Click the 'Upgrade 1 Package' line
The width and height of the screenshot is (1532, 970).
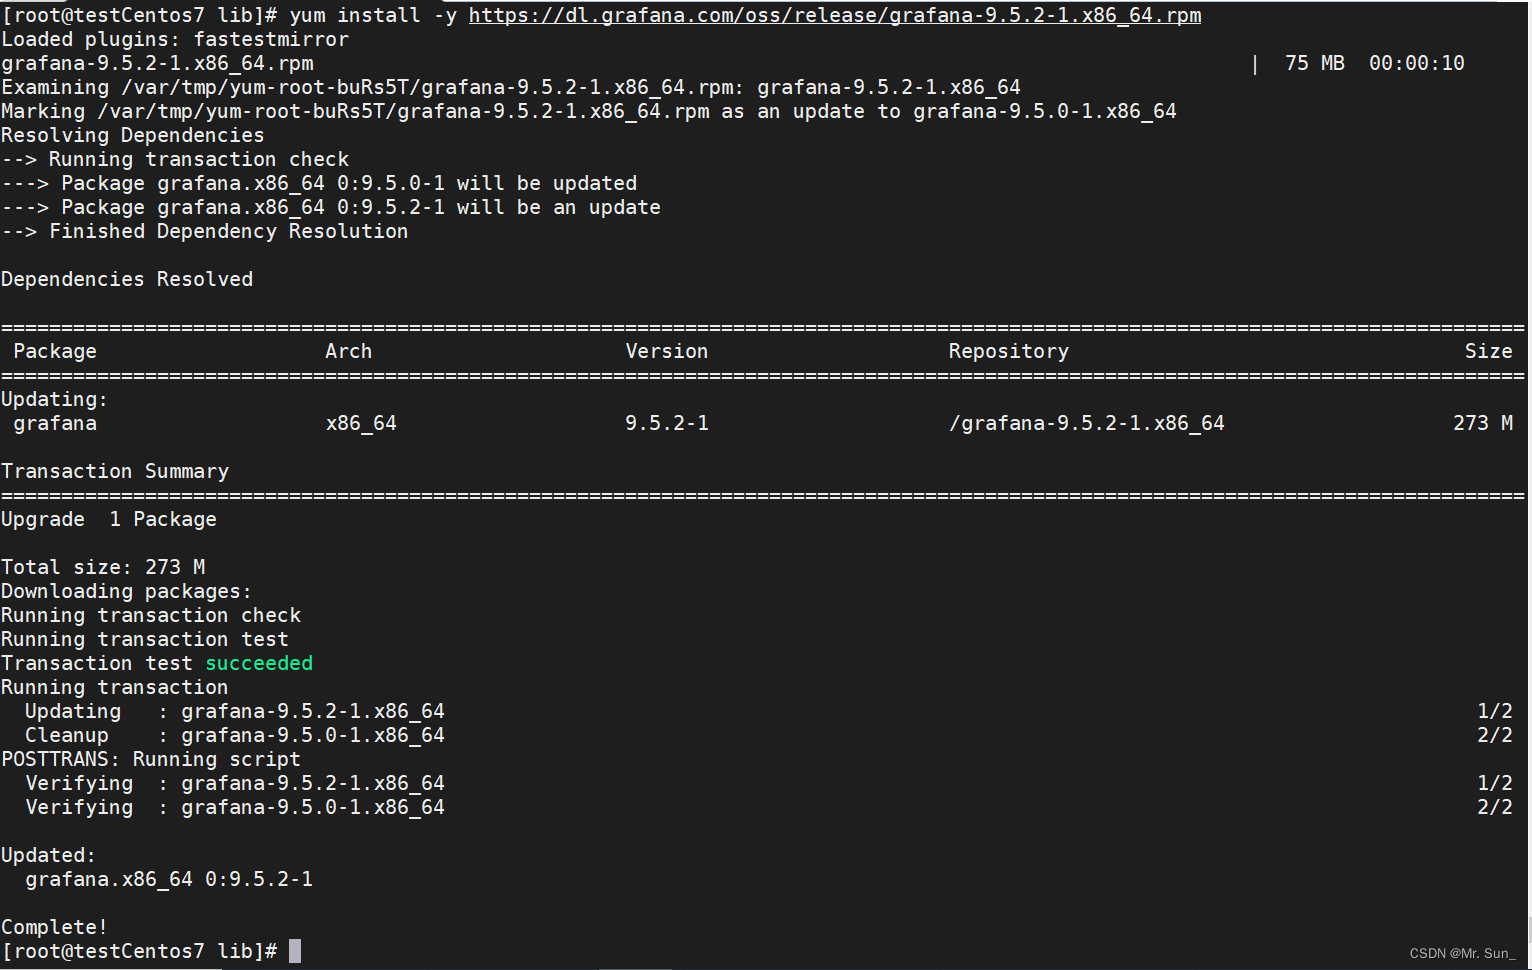click(x=109, y=519)
